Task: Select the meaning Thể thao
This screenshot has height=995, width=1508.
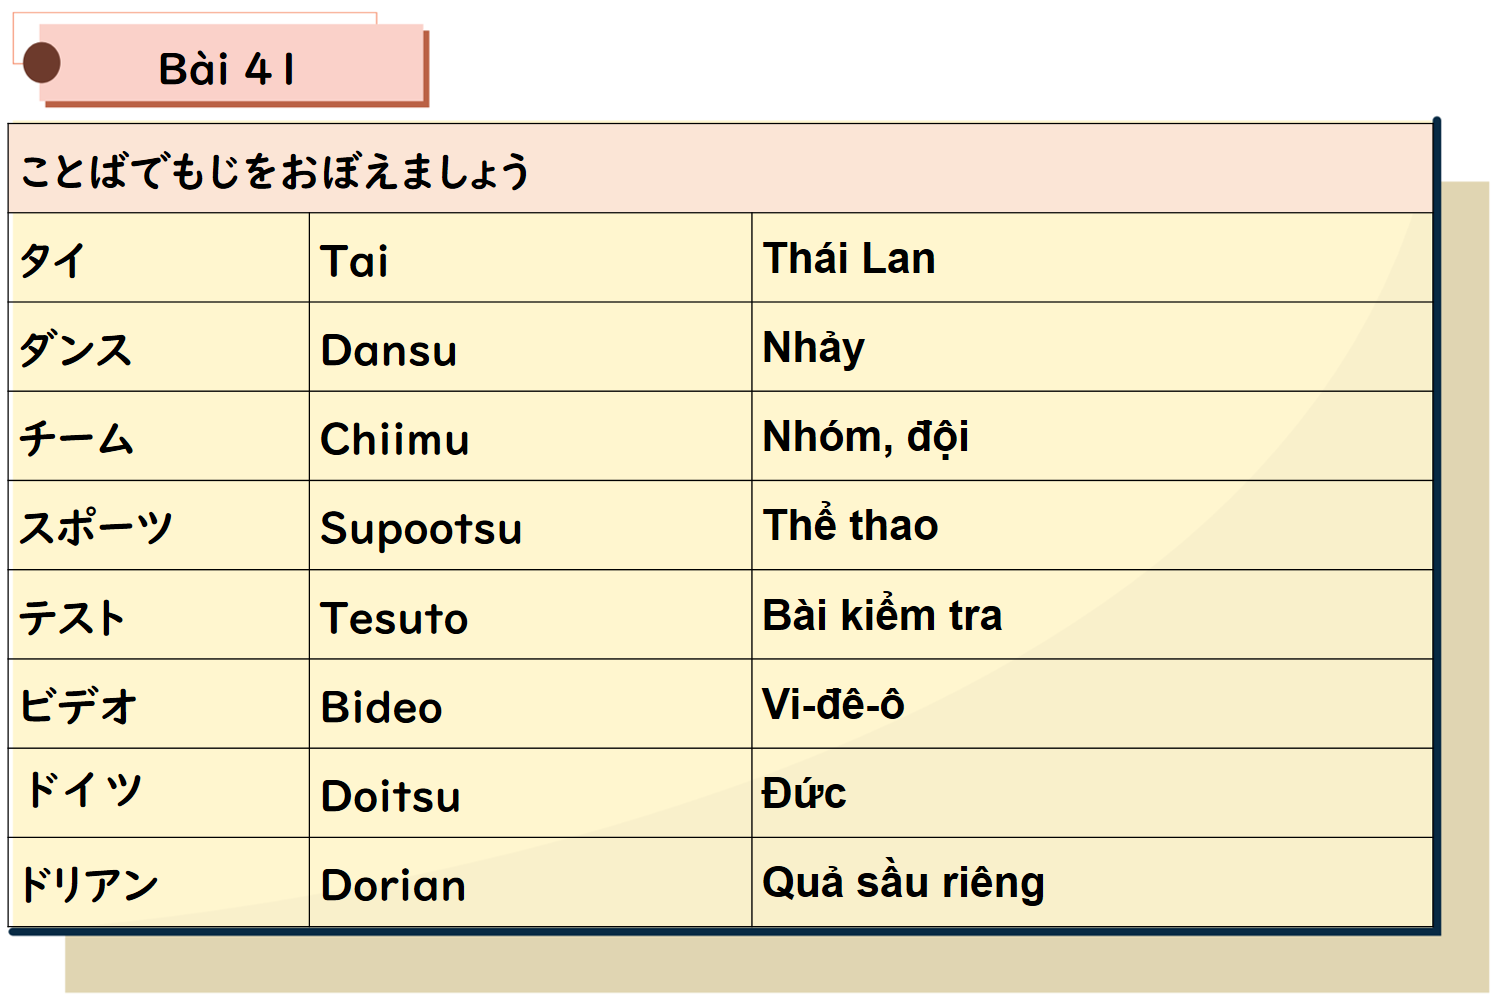Action: point(850,525)
